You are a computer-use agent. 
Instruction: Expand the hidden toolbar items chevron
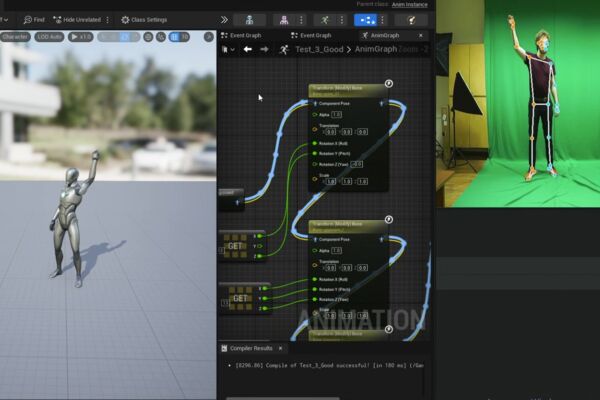[x=224, y=20]
